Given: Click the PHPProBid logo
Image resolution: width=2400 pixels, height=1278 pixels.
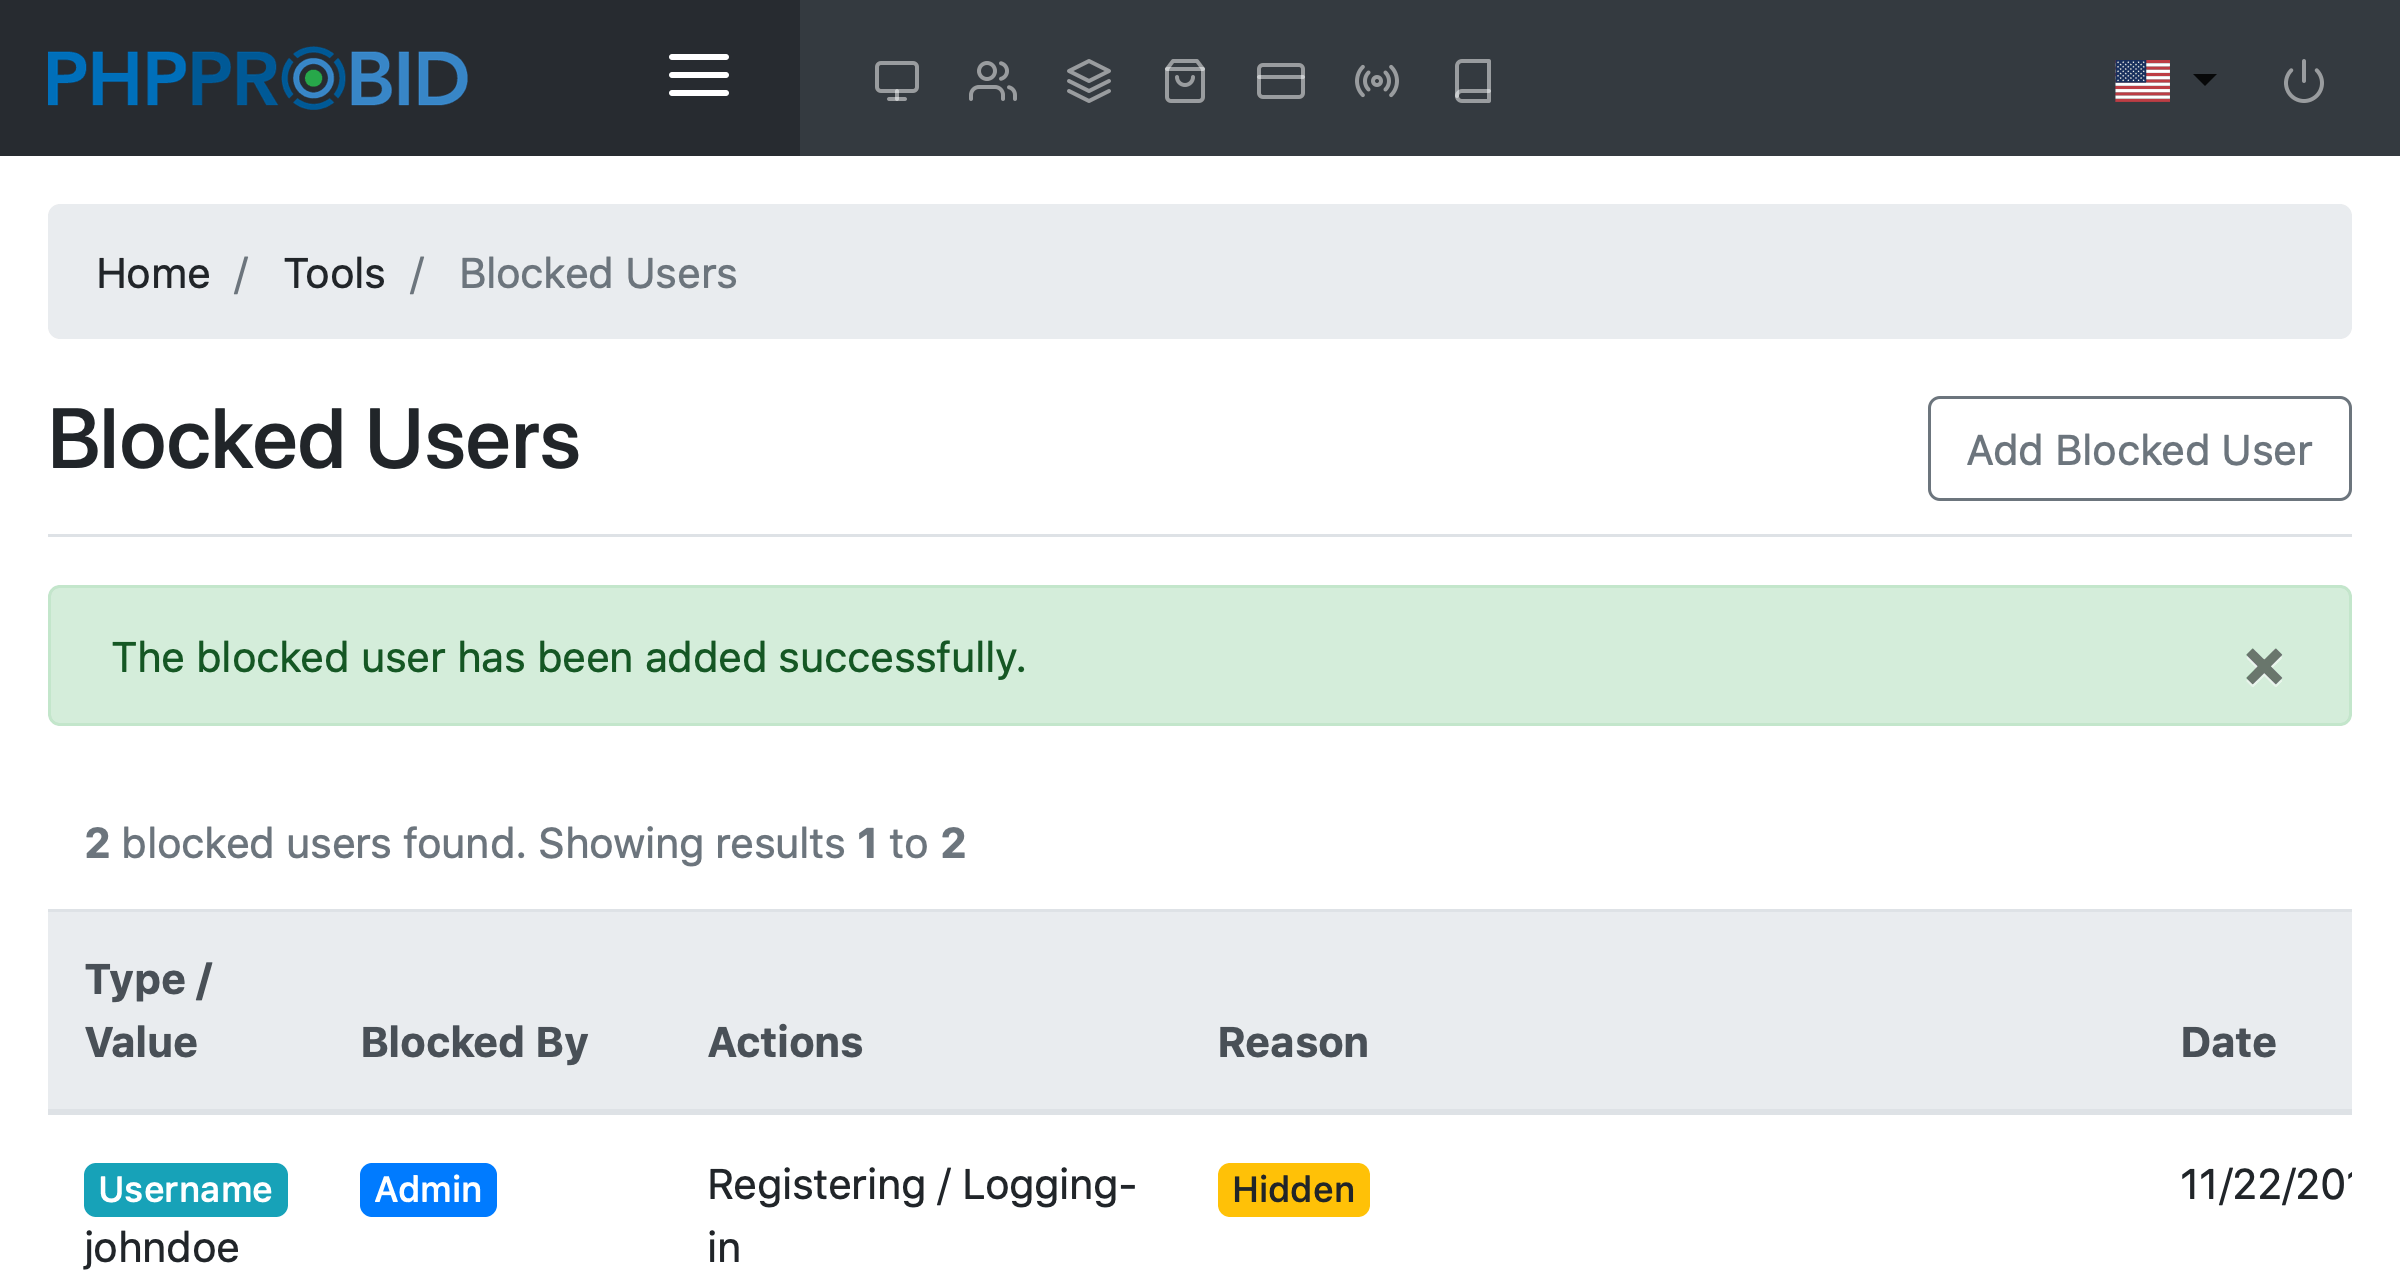Looking at the screenshot, I should click(257, 78).
